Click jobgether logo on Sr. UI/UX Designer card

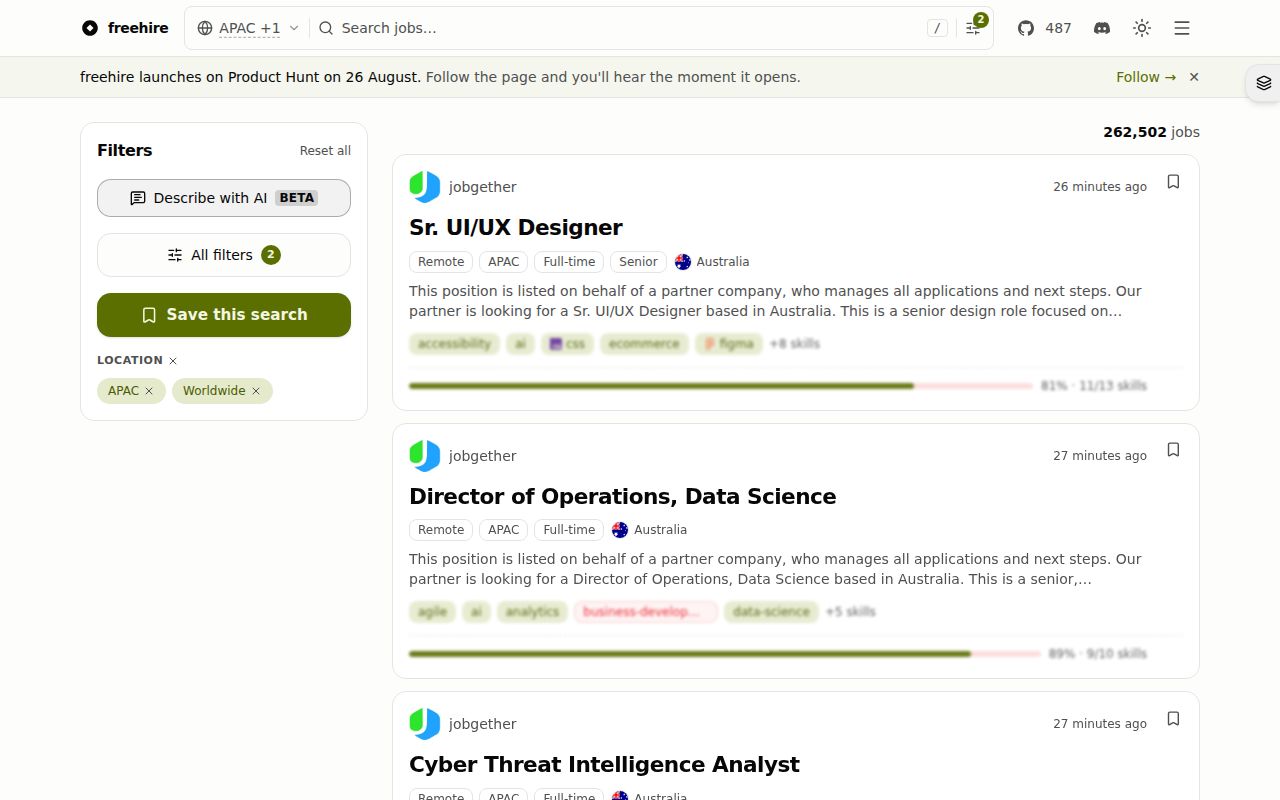[x=425, y=187]
